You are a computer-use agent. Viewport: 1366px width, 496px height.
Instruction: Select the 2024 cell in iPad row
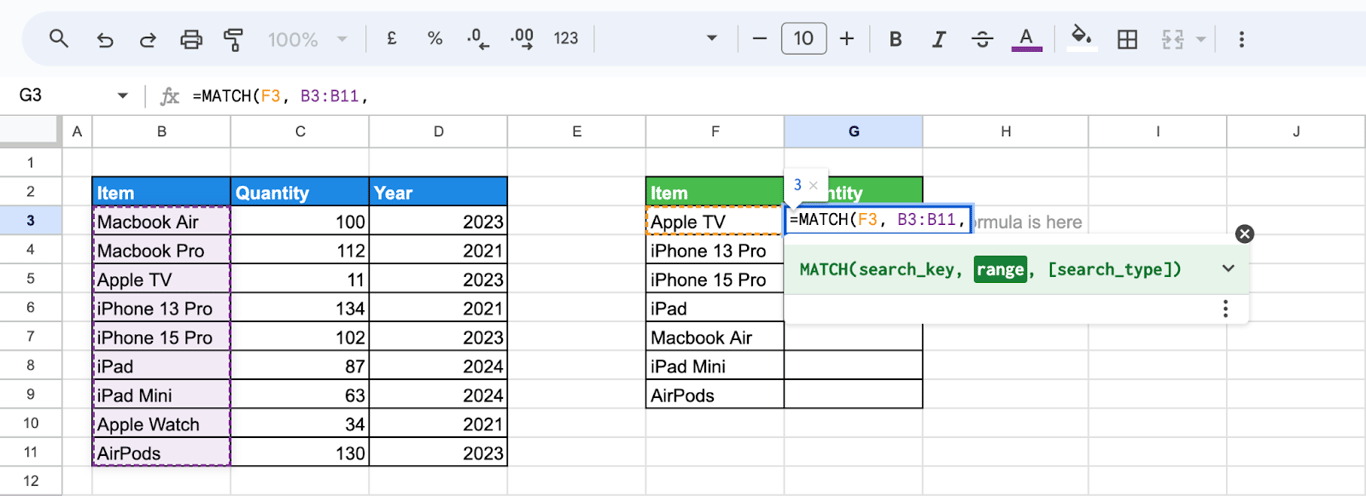point(438,366)
